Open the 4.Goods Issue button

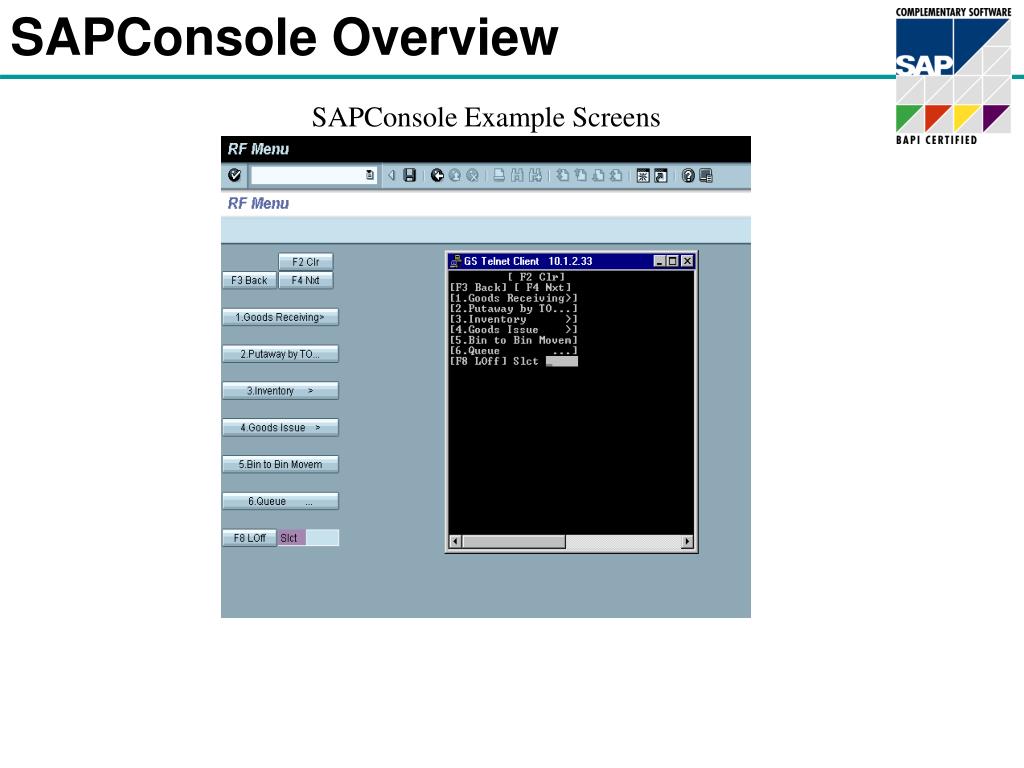tap(280, 428)
